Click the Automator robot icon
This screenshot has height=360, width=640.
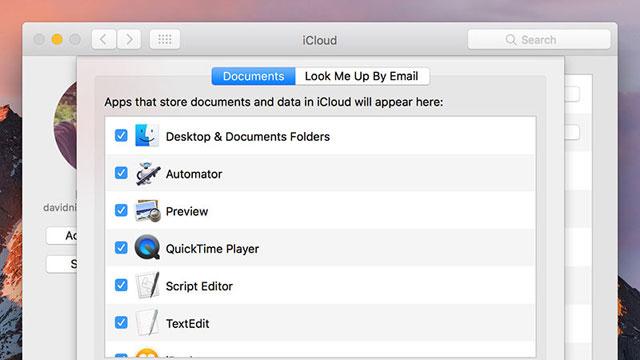click(x=147, y=173)
